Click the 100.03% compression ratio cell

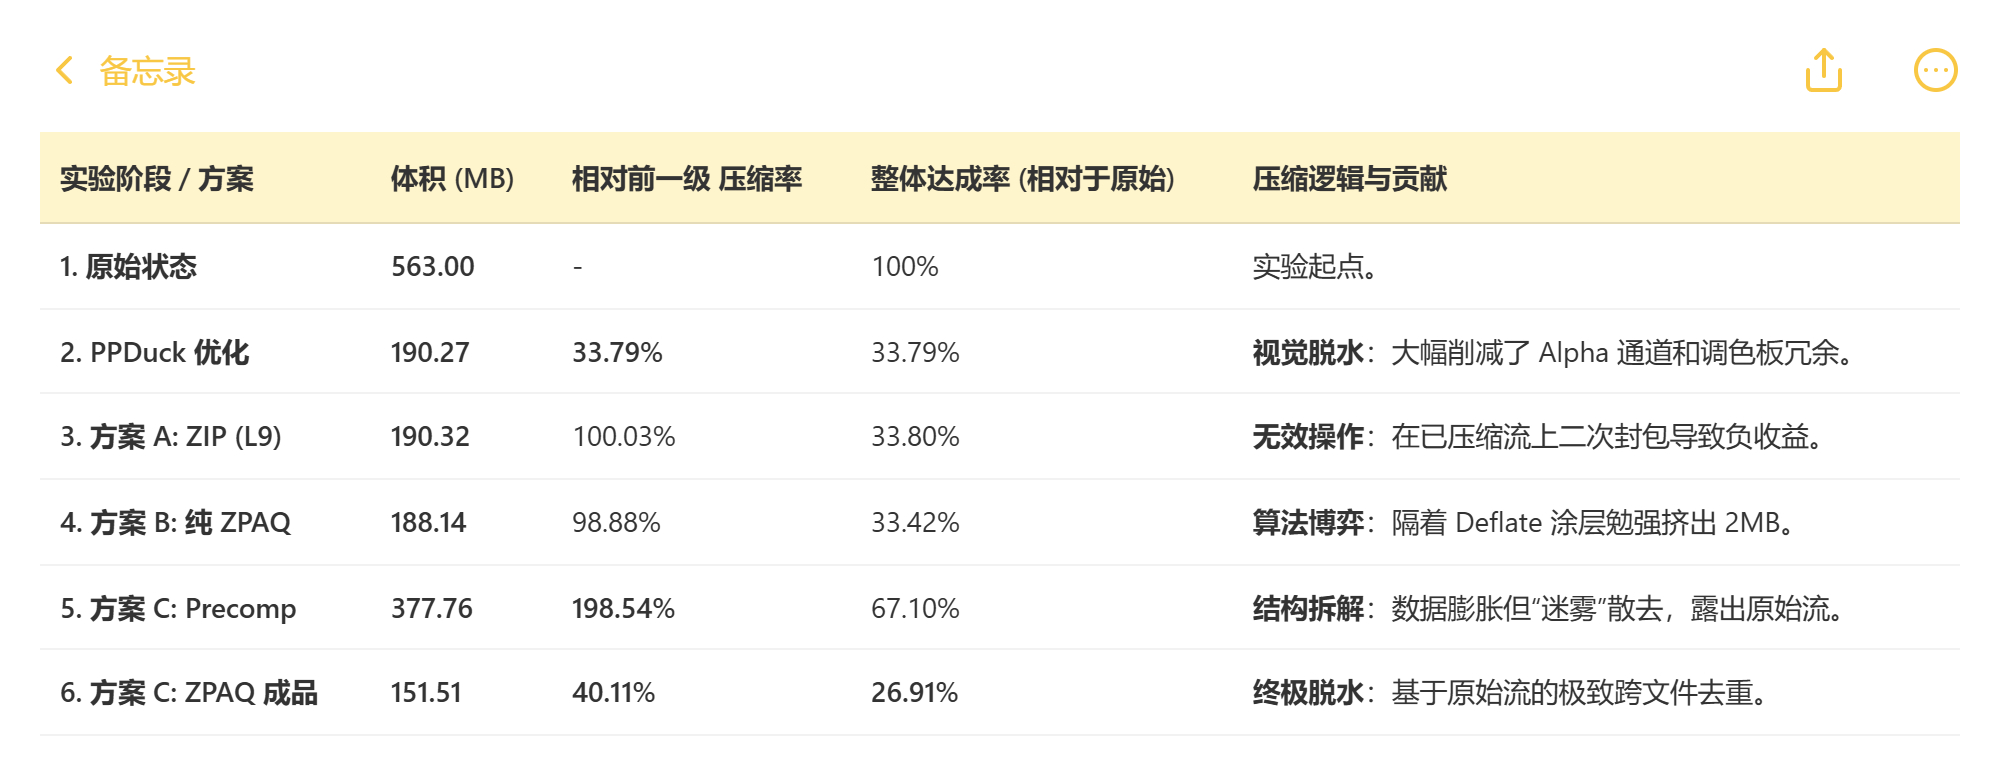click(623, 437)
